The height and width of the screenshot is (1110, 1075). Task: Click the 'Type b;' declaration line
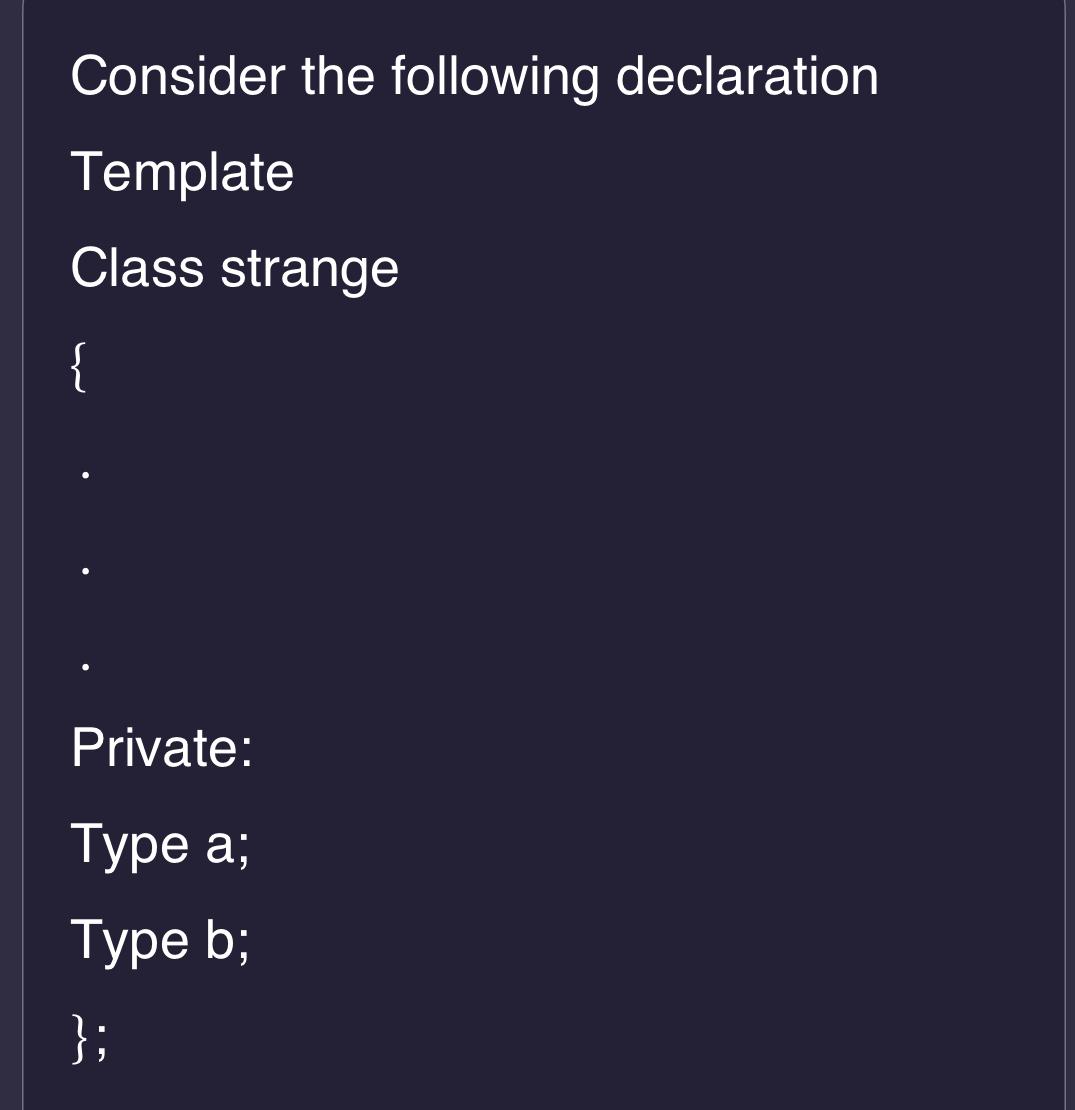(160, 942)
